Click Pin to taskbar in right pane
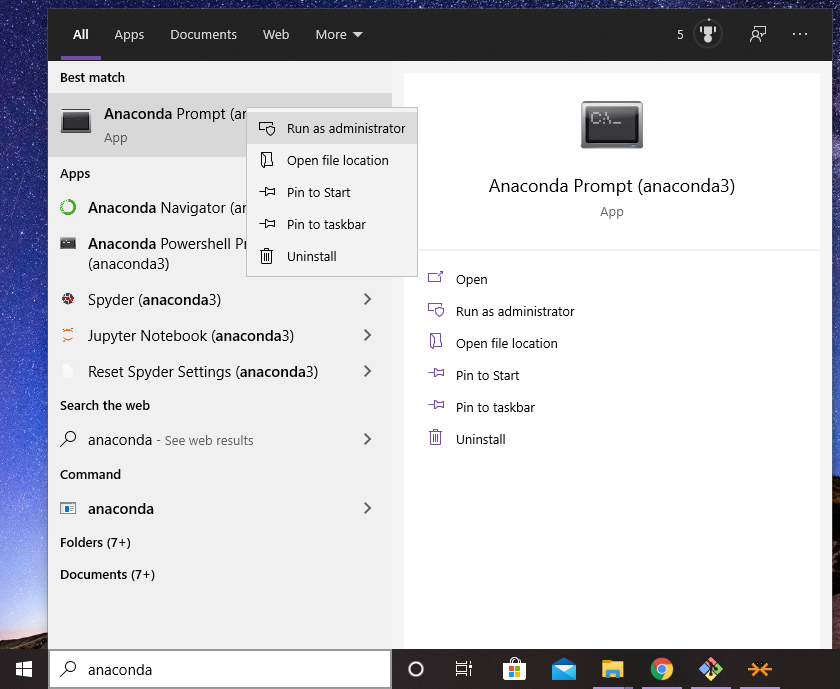The image size is (840, 689). (495, 408)
